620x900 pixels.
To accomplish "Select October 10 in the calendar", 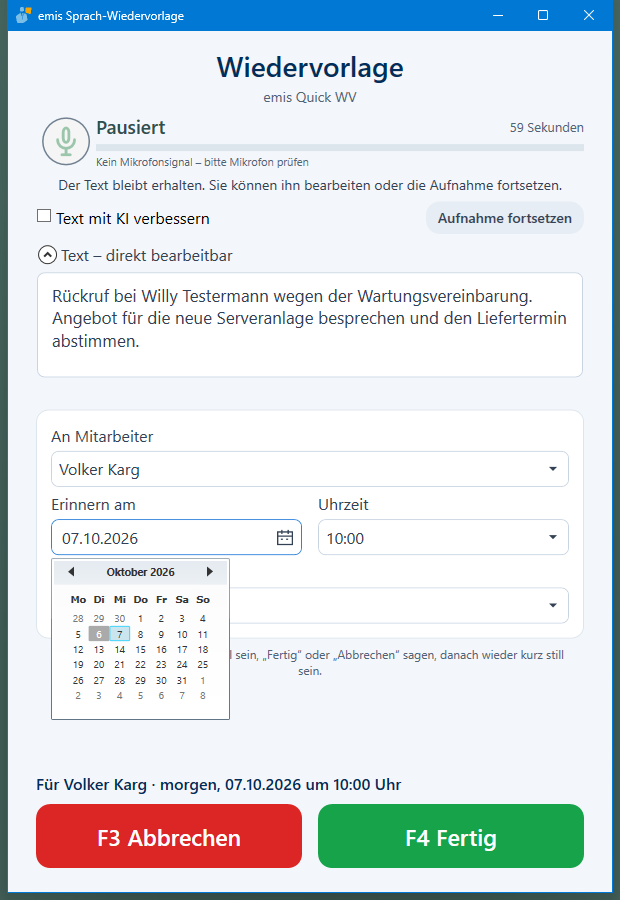I will (182, 634).
